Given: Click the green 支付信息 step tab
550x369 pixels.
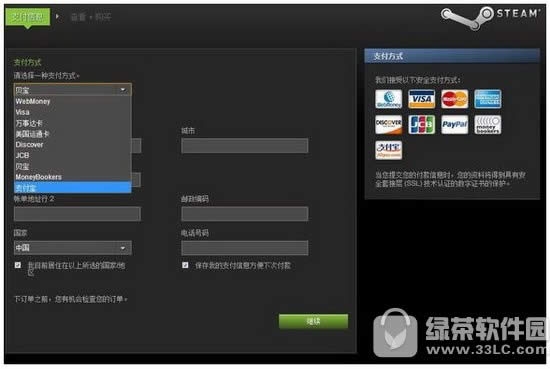Looking at the screenshot, I should [28, 17].
